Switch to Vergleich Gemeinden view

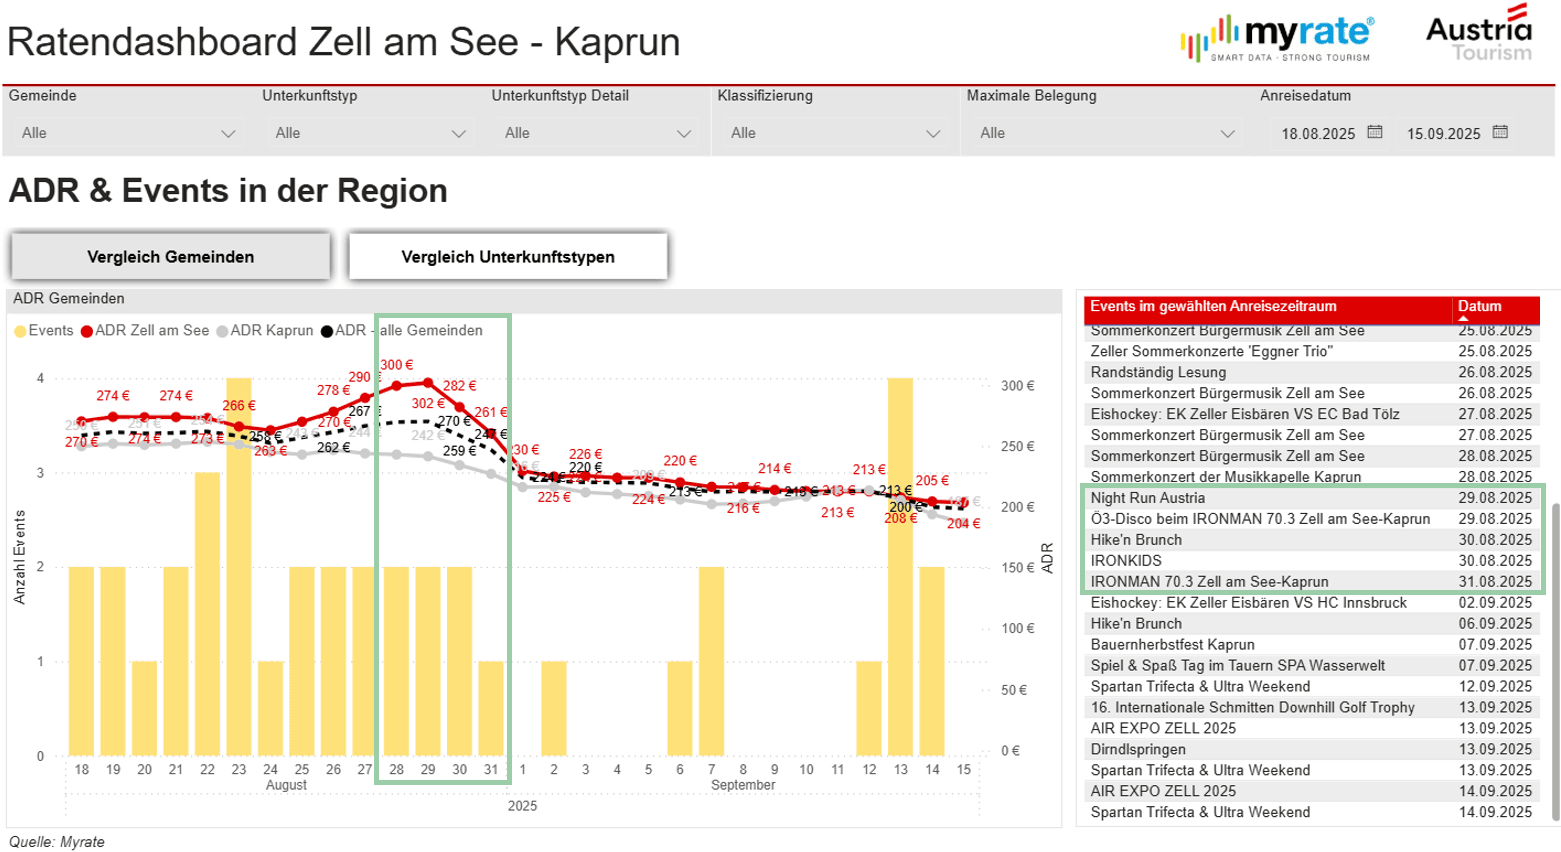coord(170,257)
